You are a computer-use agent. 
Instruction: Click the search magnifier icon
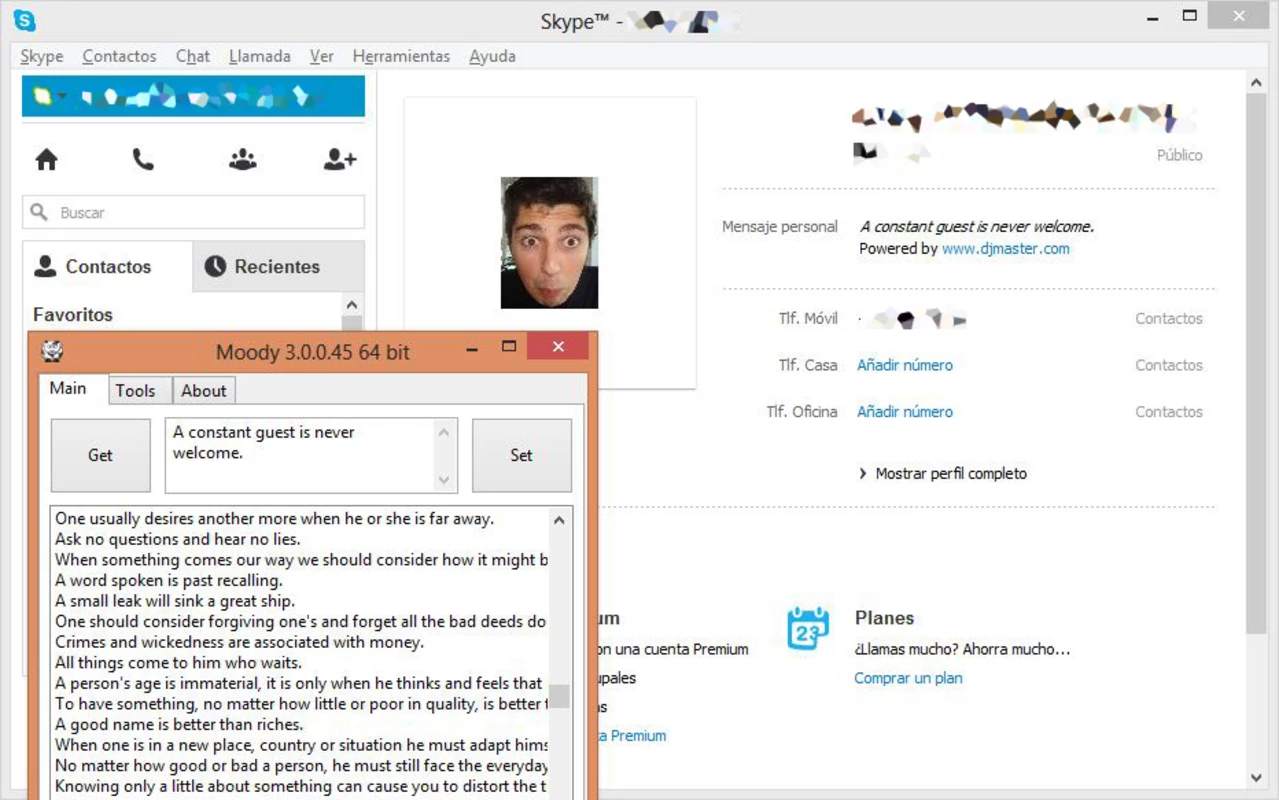point(39,212)
